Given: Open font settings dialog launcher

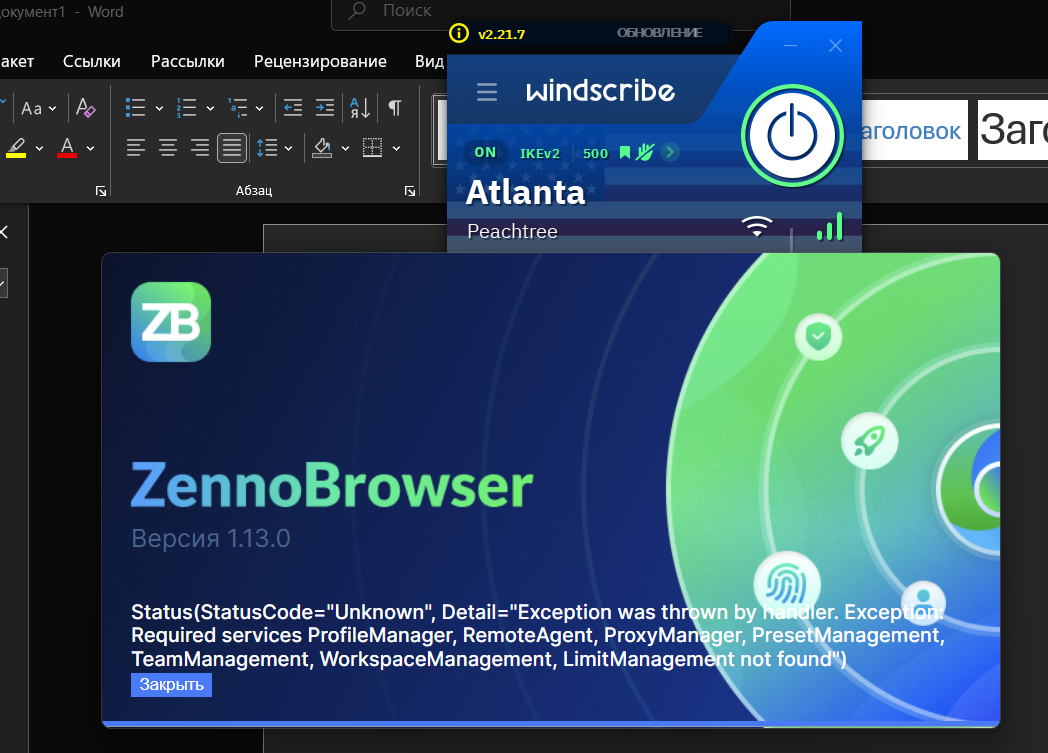Looking at the screenshot, I should (x=101, y=192).
